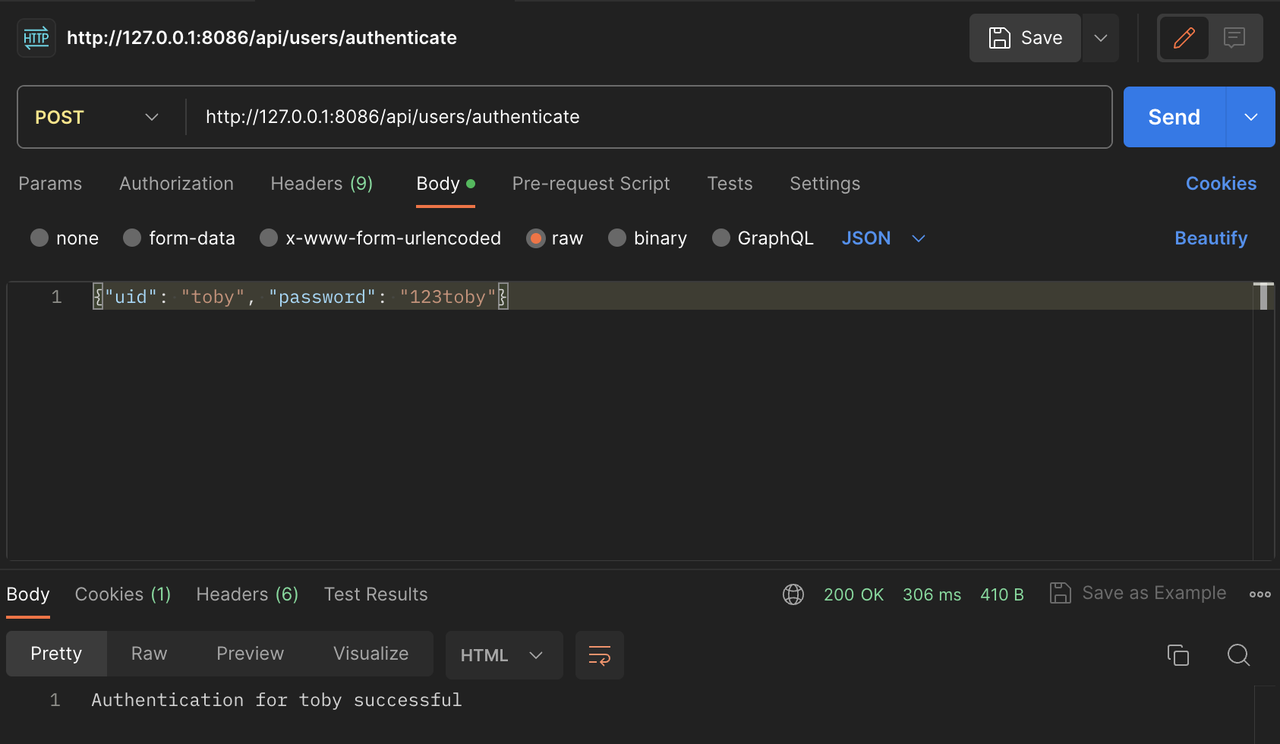1280x744 pixels.
Task: Click the request URL input field
Action: [x=650, y=117]
